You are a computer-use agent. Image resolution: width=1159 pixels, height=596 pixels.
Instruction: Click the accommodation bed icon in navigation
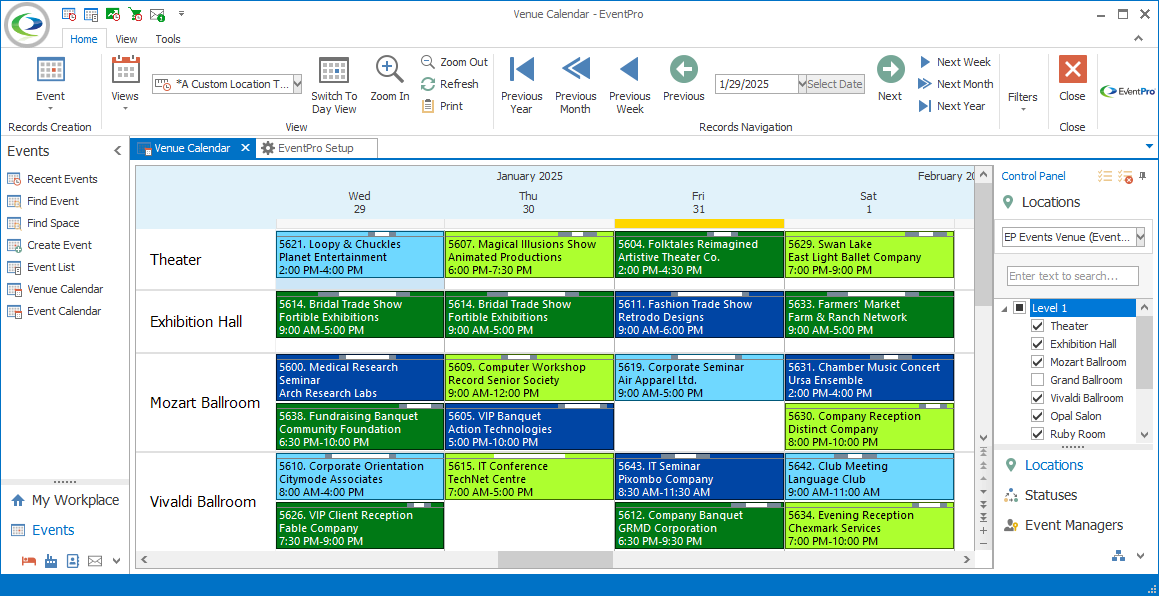pos(29,561)
